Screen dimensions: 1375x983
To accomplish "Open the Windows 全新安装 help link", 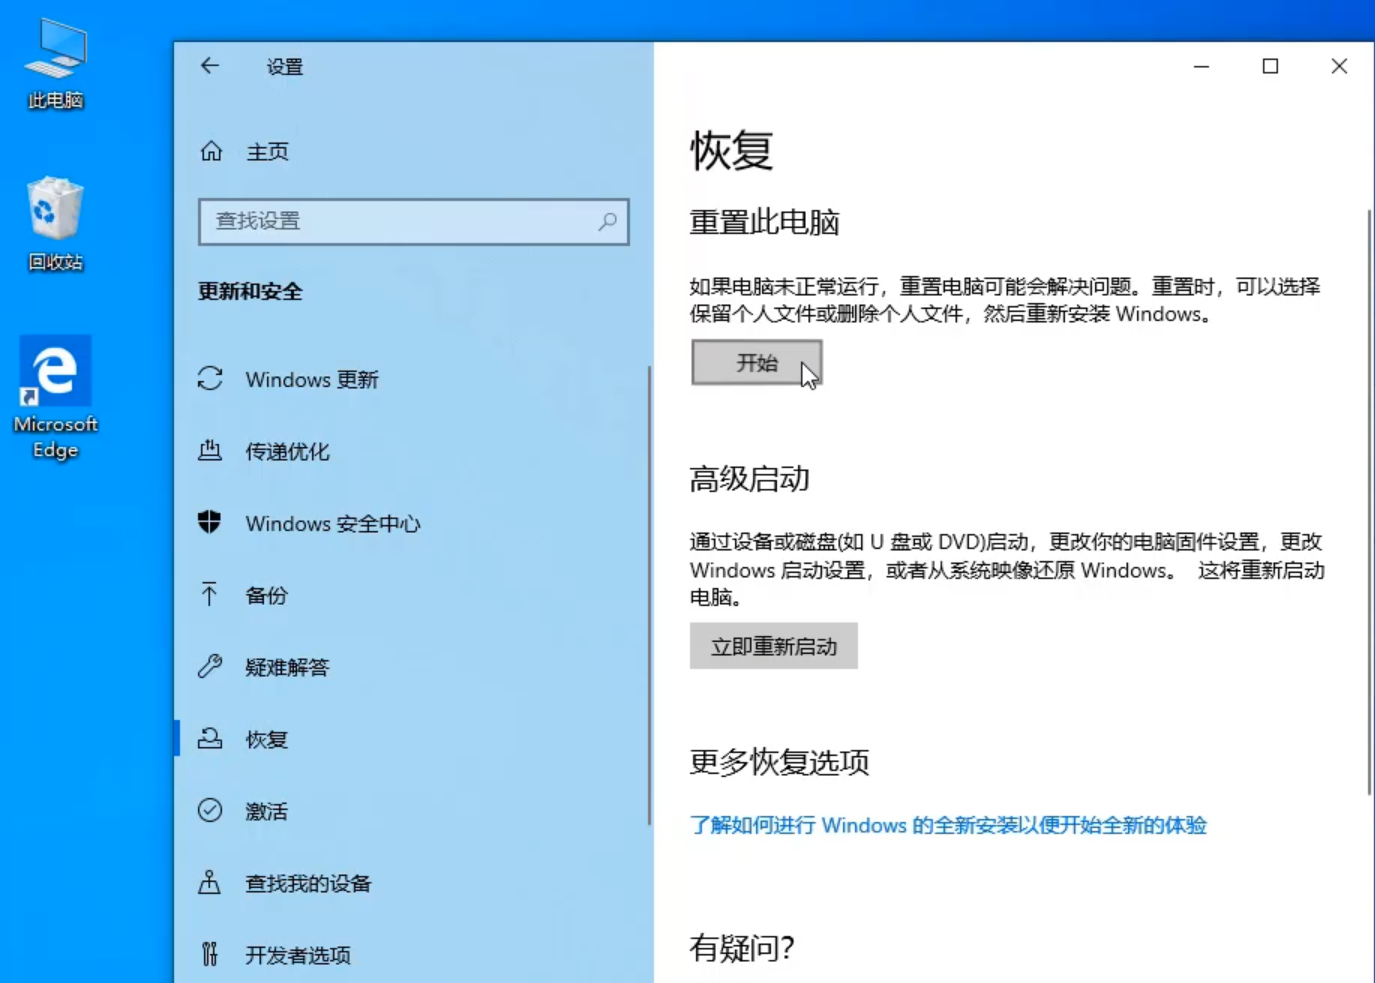I will tap(947, 826).
